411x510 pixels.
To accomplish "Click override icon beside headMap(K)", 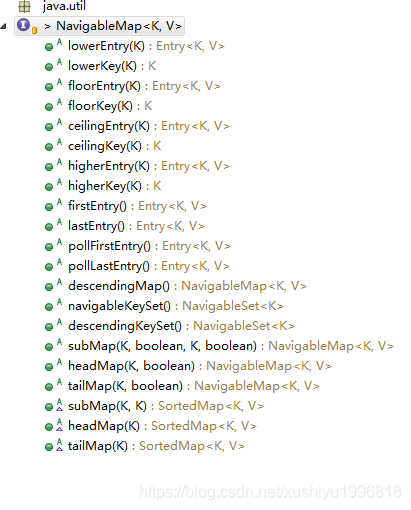I will 59,424.
